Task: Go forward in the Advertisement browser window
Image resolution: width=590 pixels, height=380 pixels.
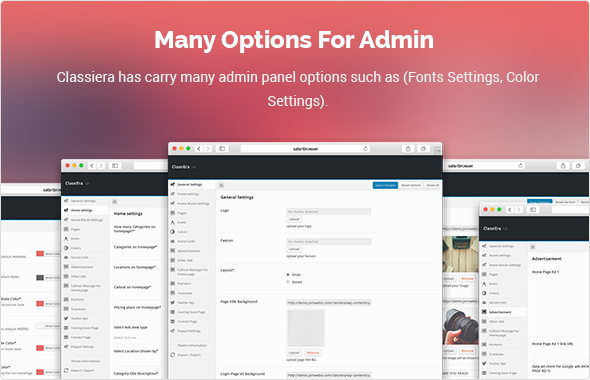Action: click(519, 210)
